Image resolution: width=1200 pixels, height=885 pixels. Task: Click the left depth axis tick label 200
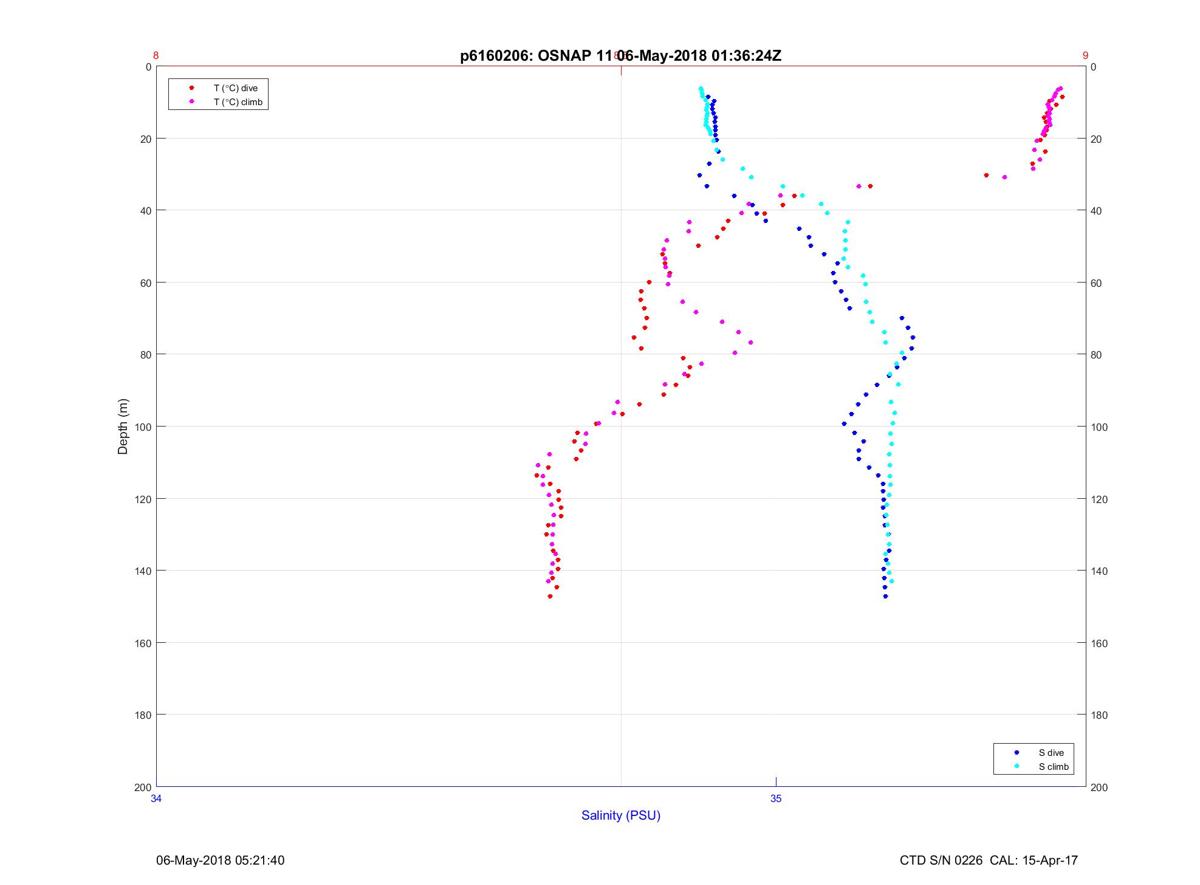(142, 787)
